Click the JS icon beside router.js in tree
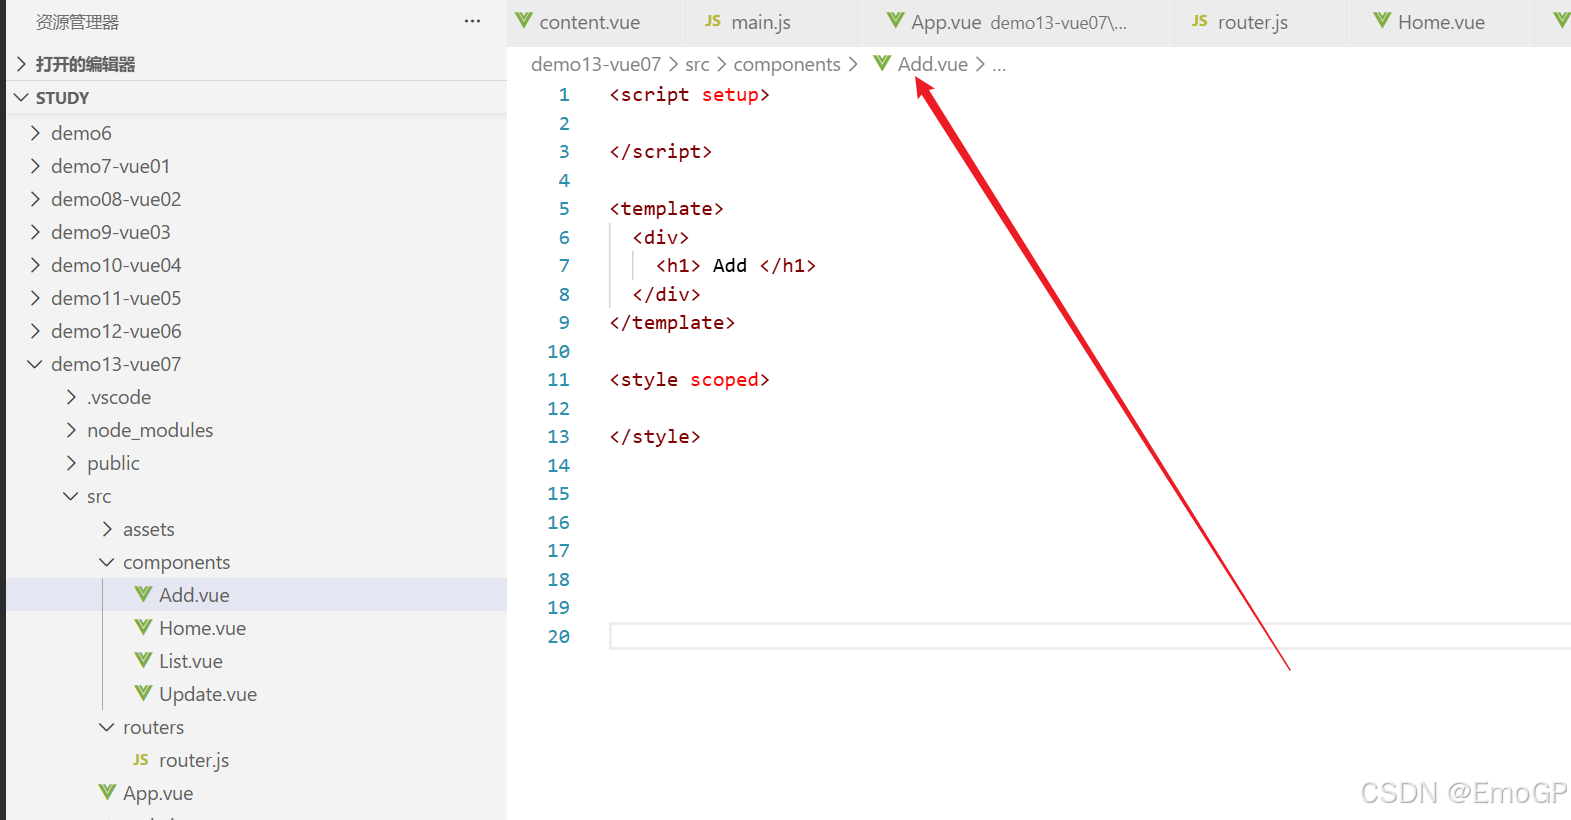This screenshot has width=1571, height=820. [141, 760]
